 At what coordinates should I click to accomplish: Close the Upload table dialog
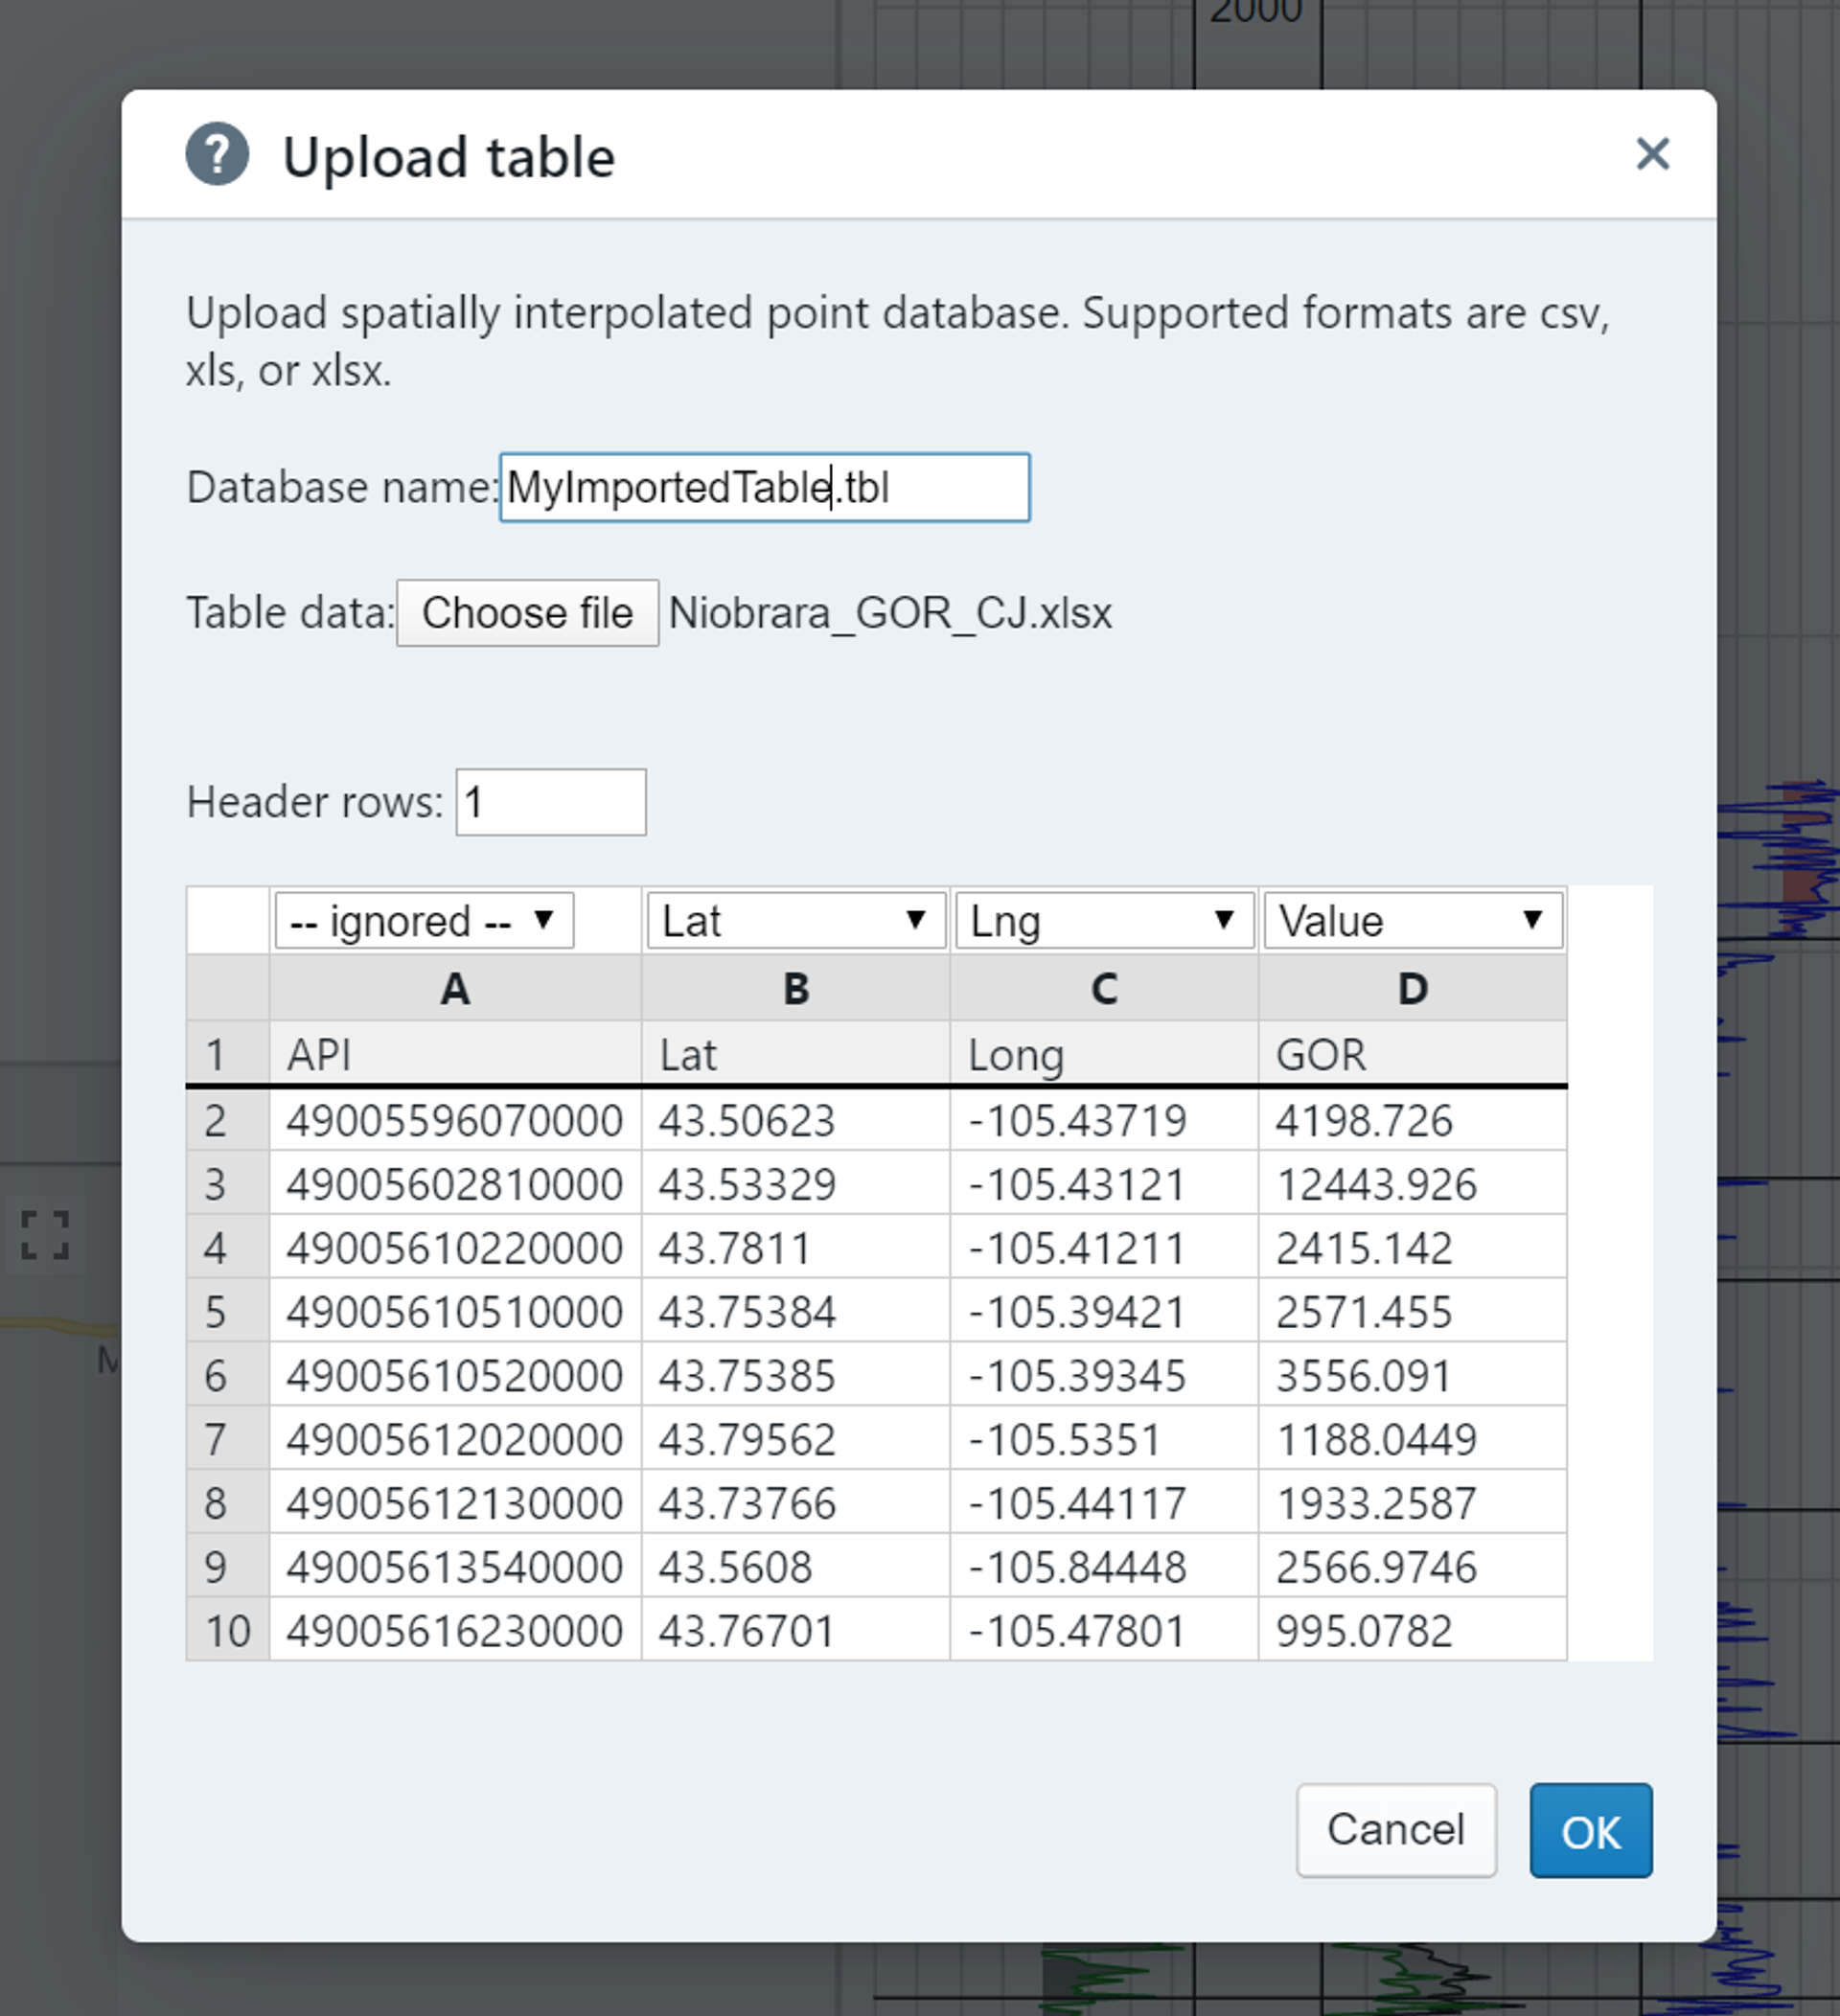tap(1652, 154)
